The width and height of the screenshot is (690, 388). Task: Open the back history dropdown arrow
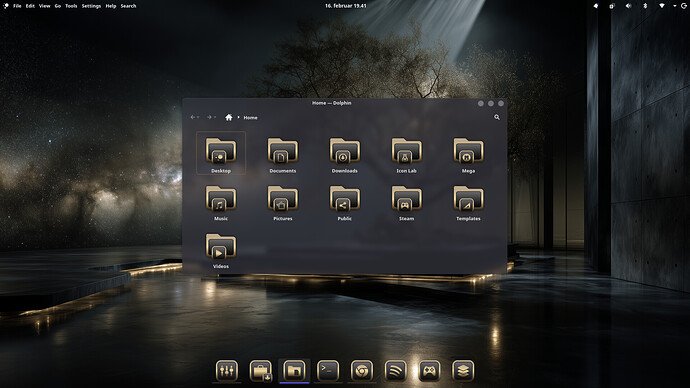(198, 117)
